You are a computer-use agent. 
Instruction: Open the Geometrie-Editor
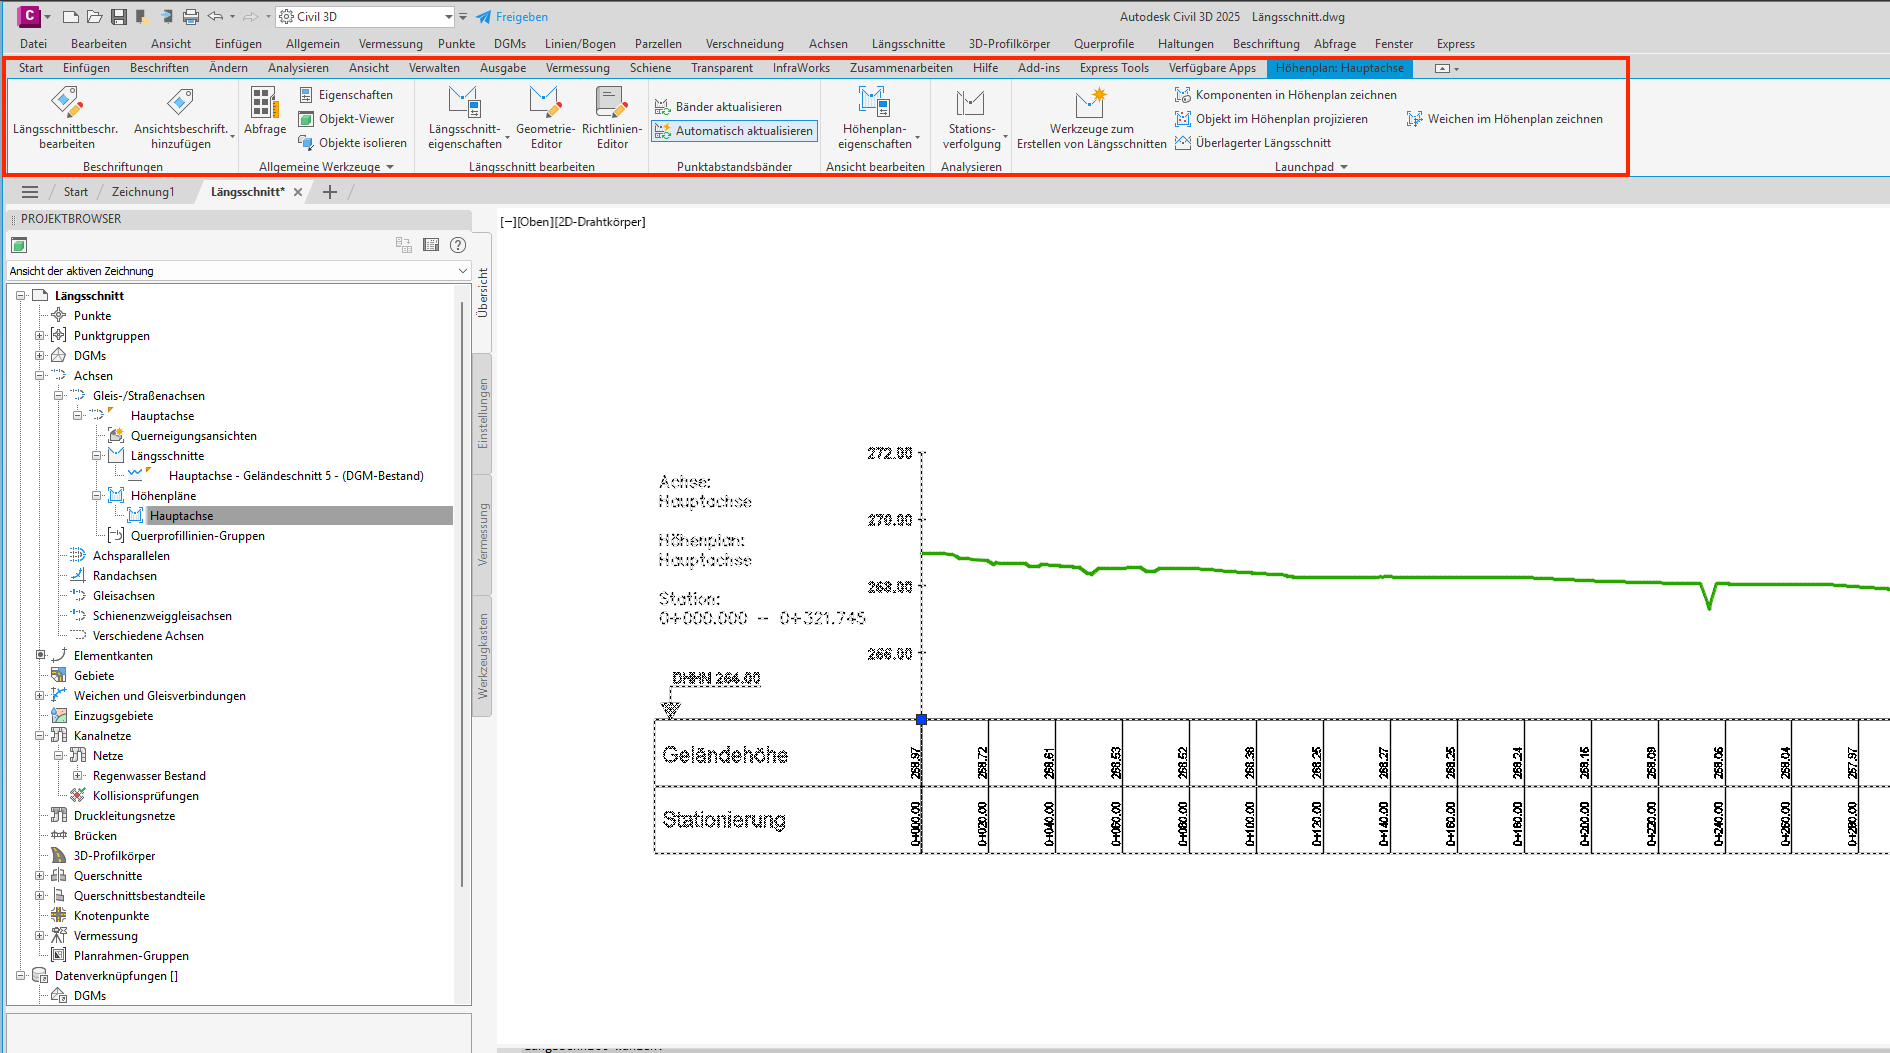[545, 117]
